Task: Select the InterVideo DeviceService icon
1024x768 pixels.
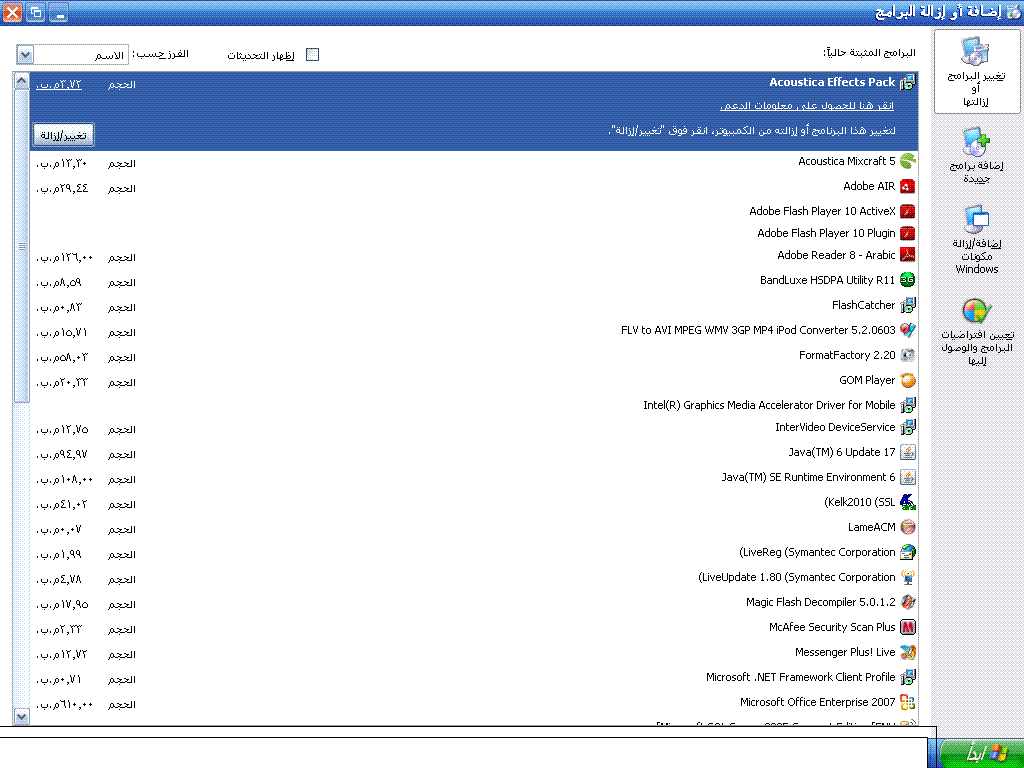Action: coord(908,427)
